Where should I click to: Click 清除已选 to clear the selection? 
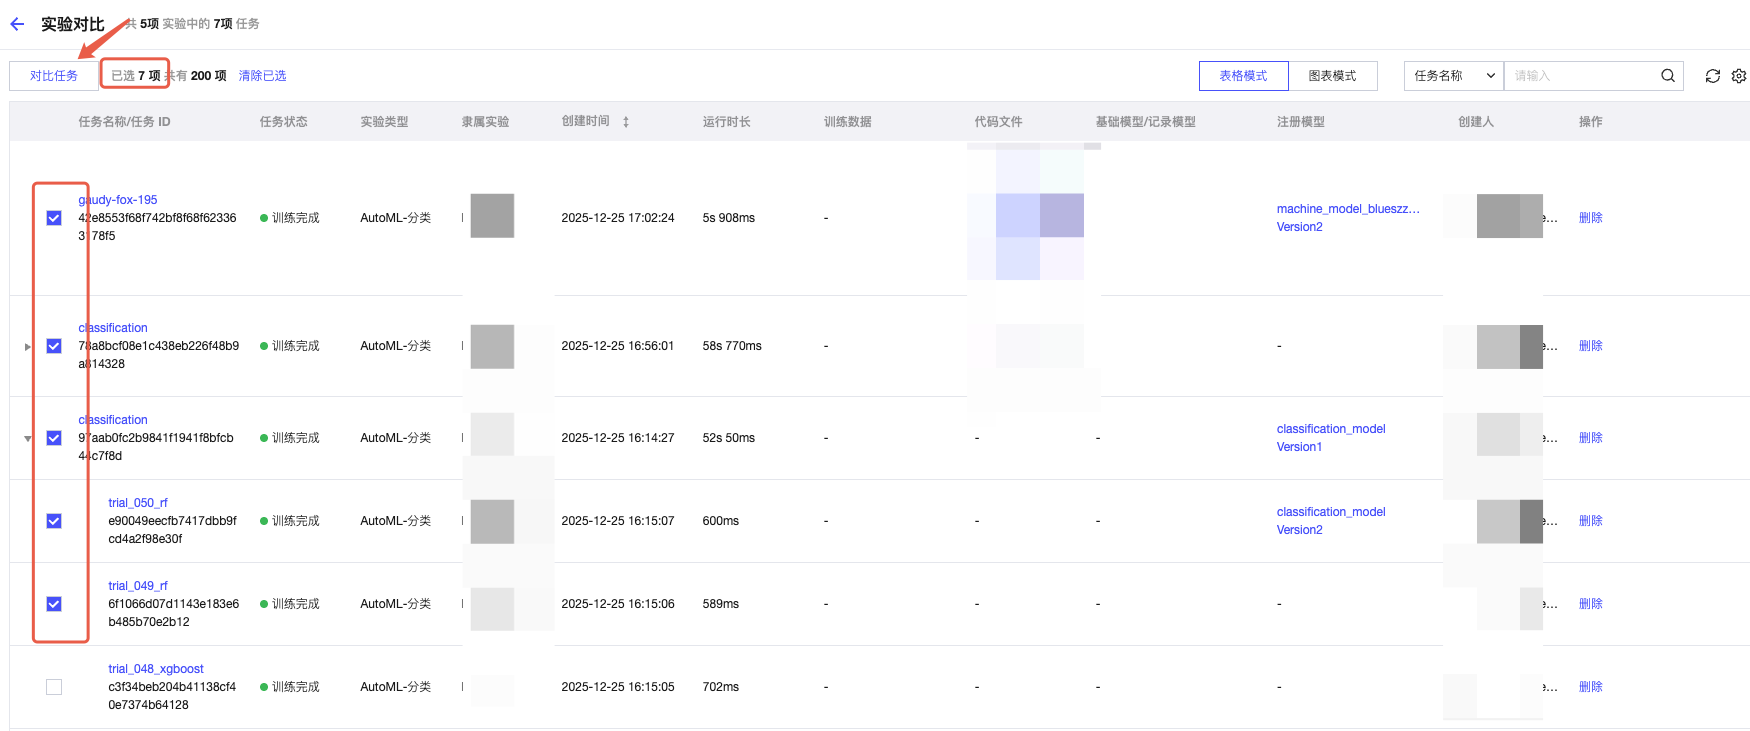(x=262, y=76)
